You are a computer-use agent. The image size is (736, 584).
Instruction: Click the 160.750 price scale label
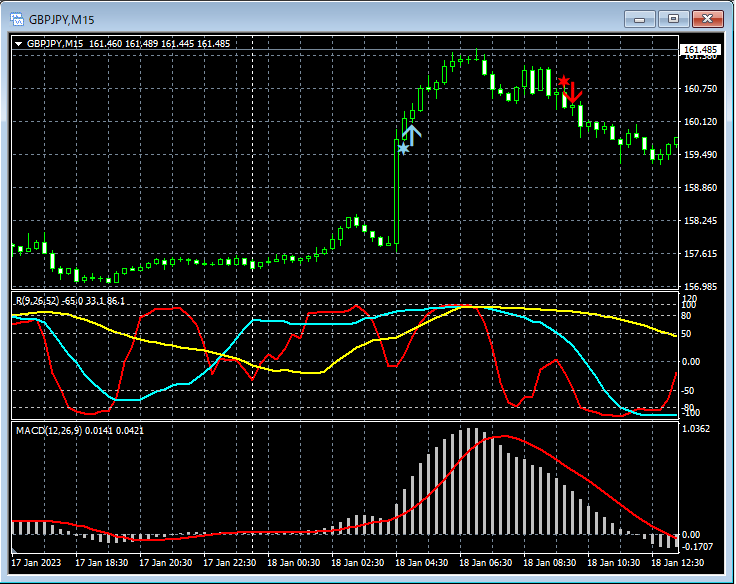coord(700,89)
